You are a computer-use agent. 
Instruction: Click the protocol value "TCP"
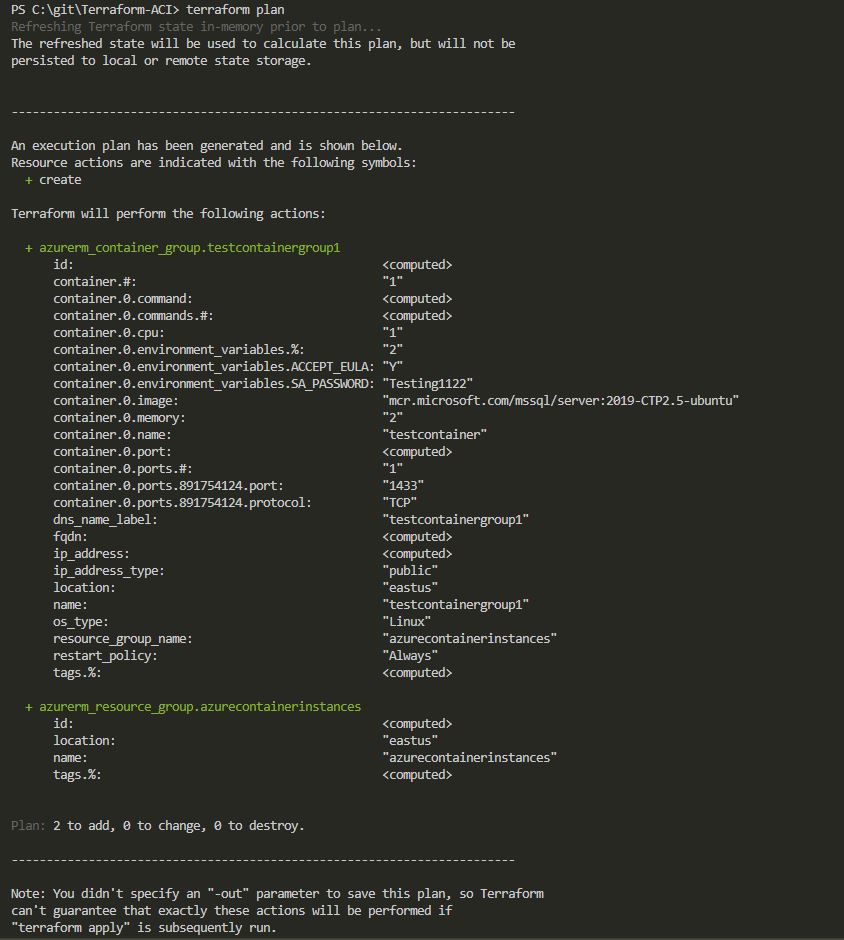pos(400,502)
